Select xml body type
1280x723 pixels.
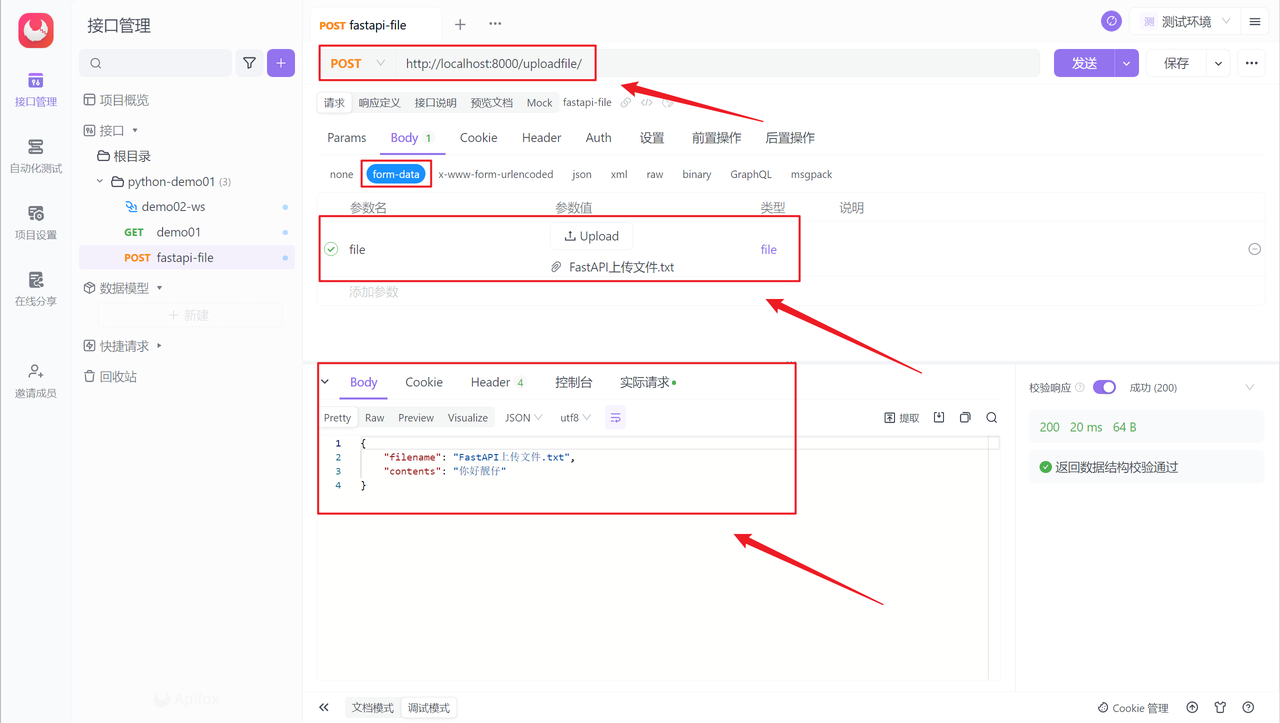point(619,174)
